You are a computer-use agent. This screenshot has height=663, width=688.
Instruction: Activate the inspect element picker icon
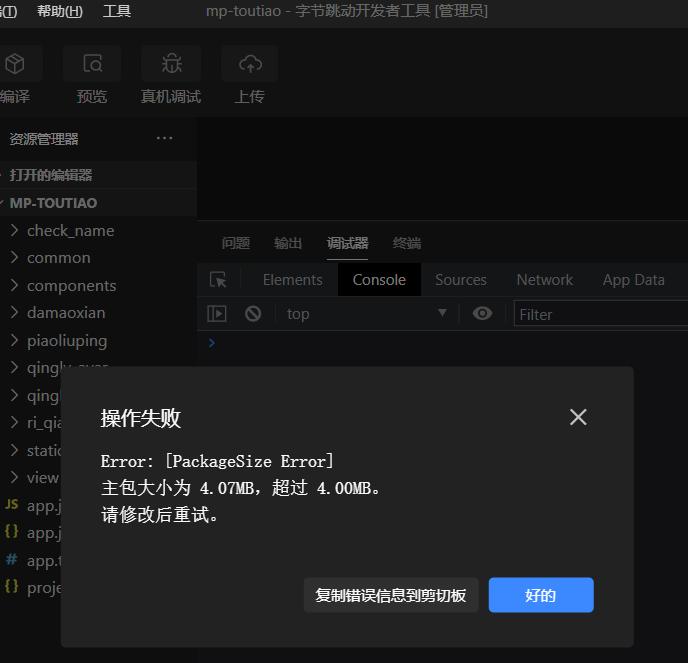pos(218,280)
